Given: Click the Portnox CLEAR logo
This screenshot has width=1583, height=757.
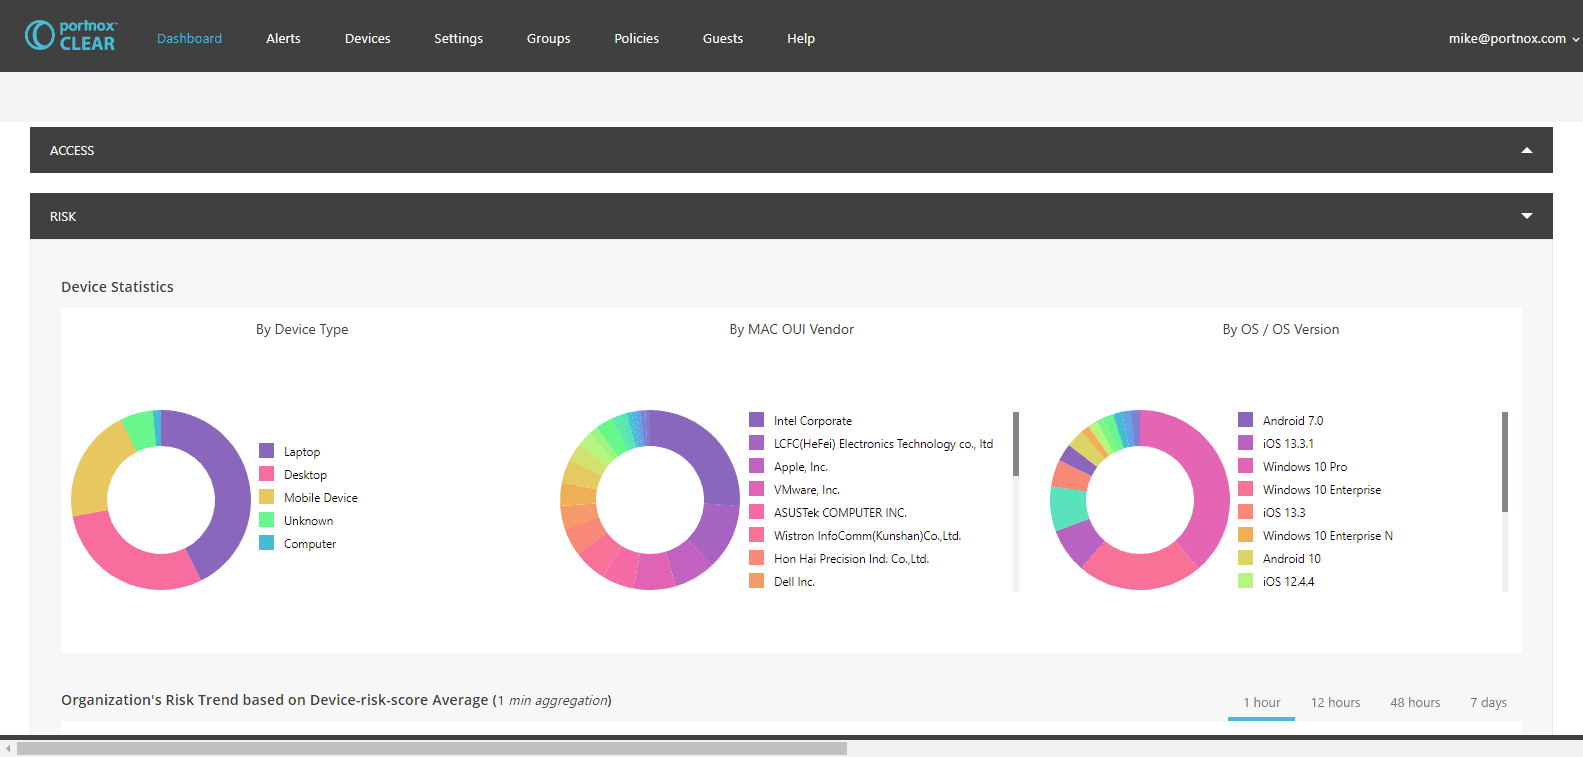Looking at the screenshot, I should [x=70, y=36].
